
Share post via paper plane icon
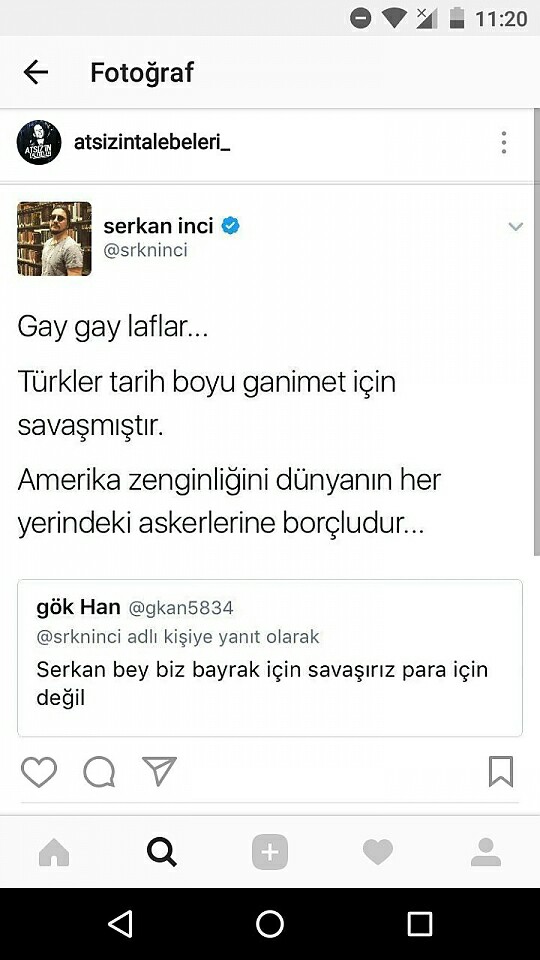tap(159, 771)
